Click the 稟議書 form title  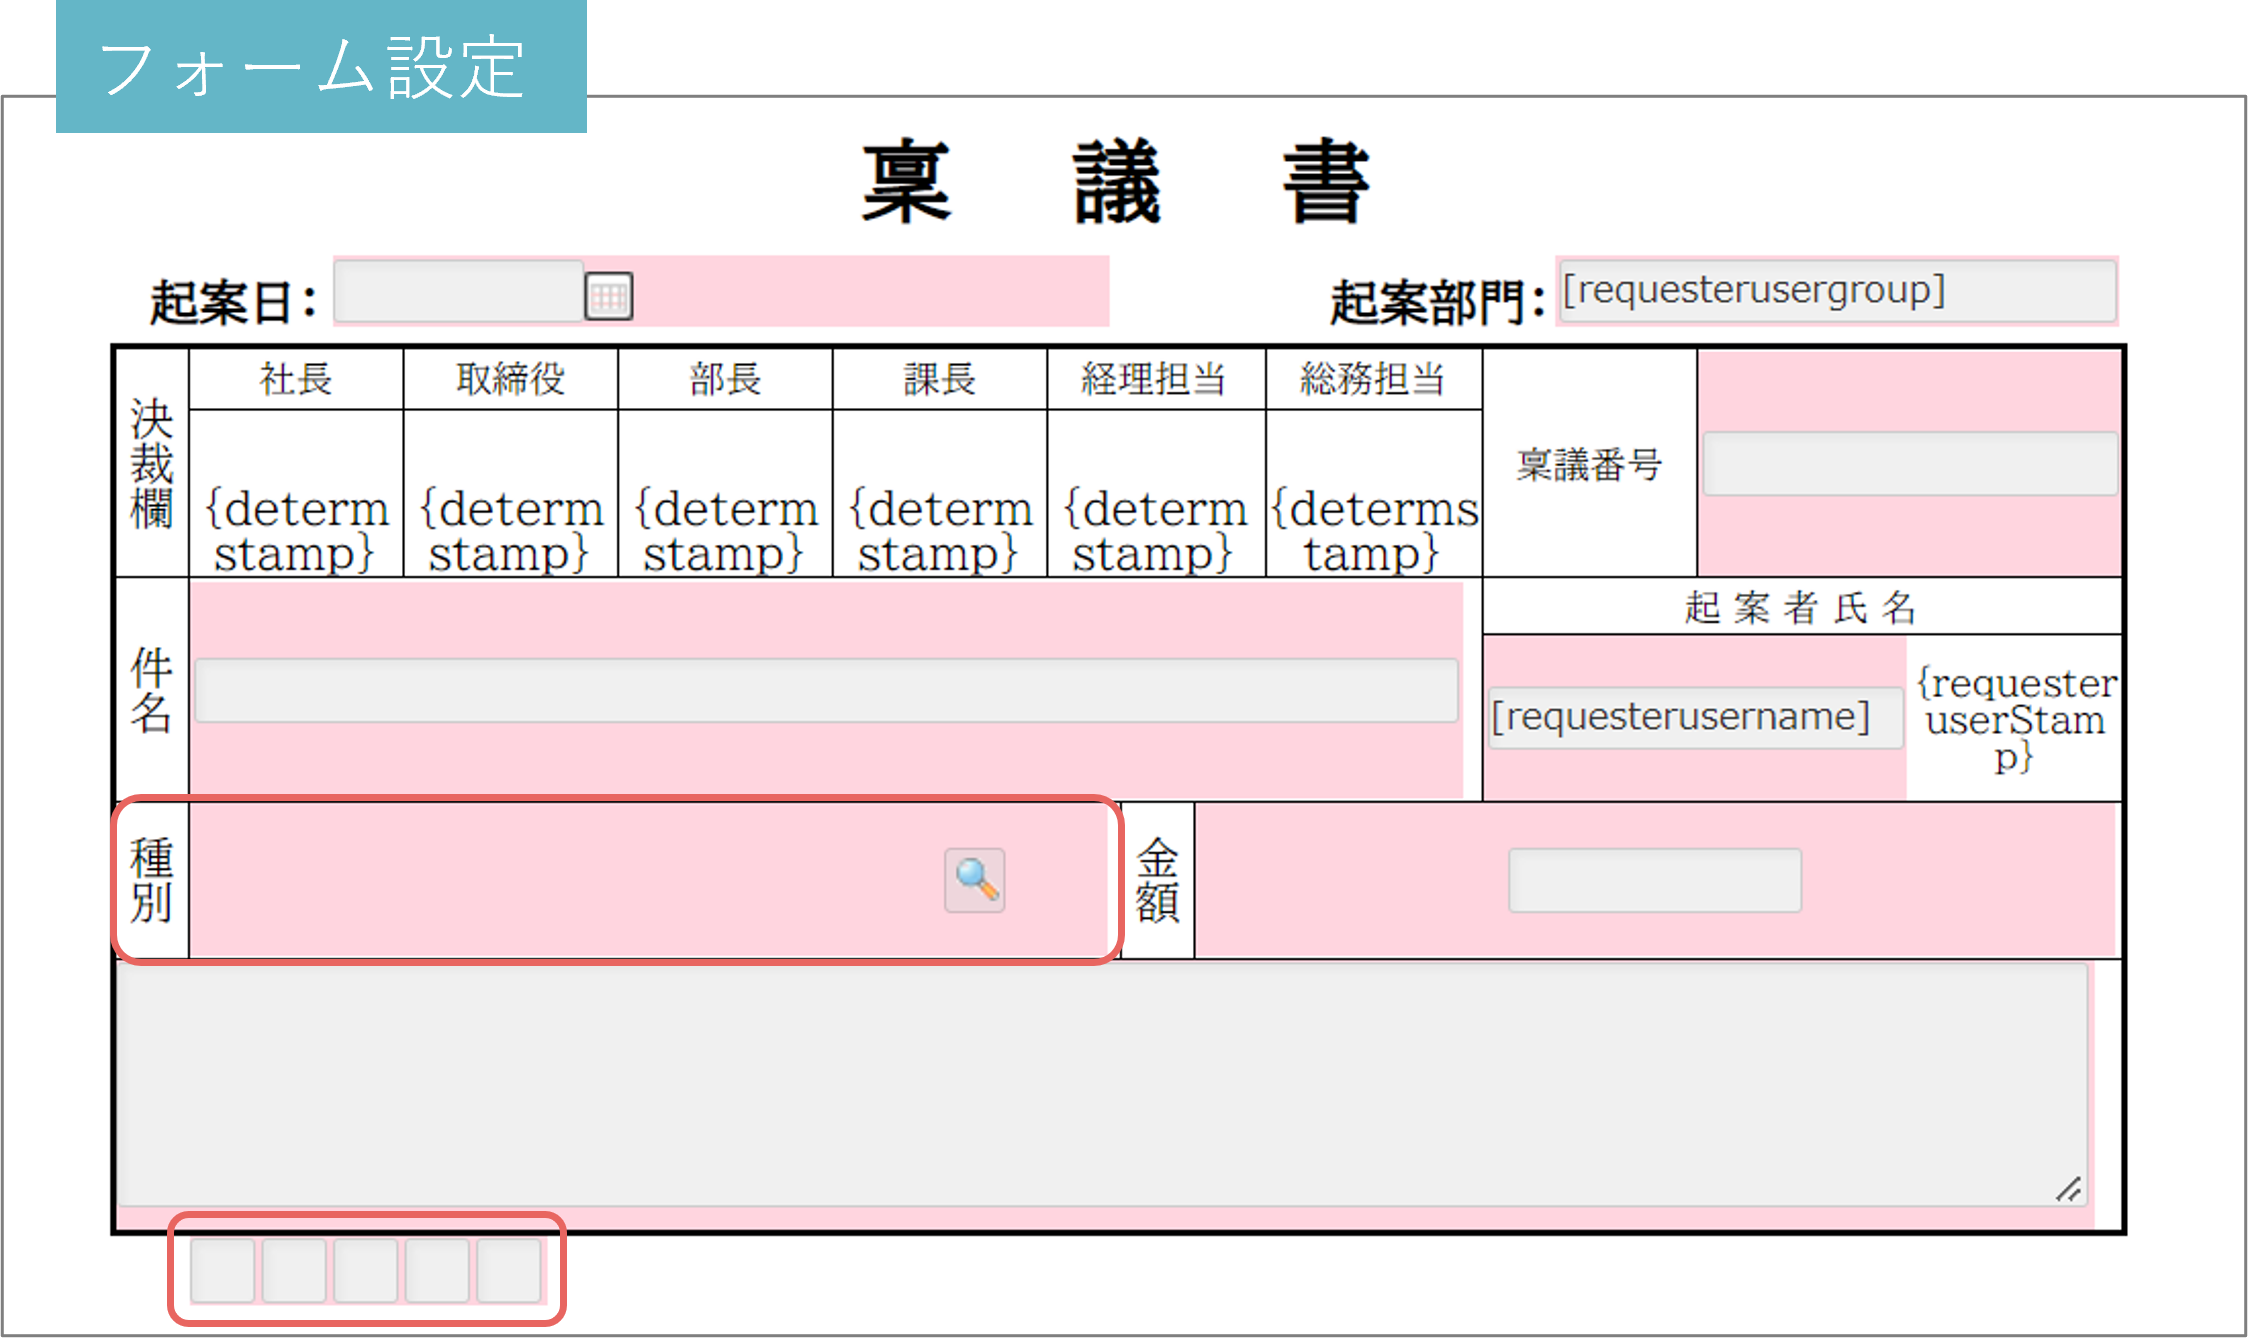pyautogui.click(x=1116, y=182)
